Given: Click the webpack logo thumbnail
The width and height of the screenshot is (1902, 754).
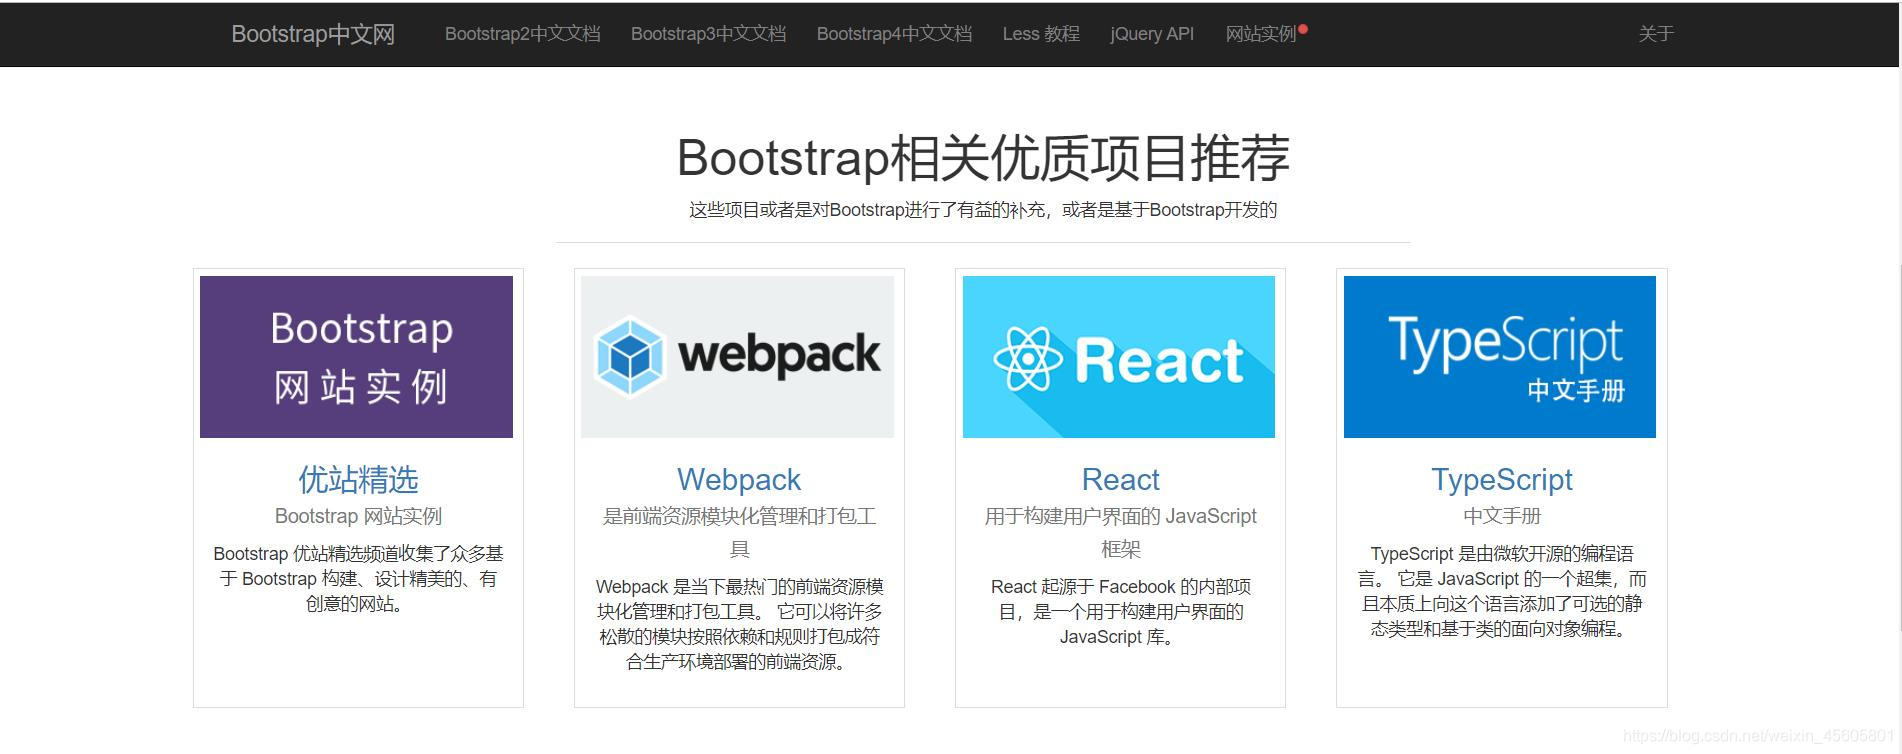Looking at the screenshot, I should point(737,357).
